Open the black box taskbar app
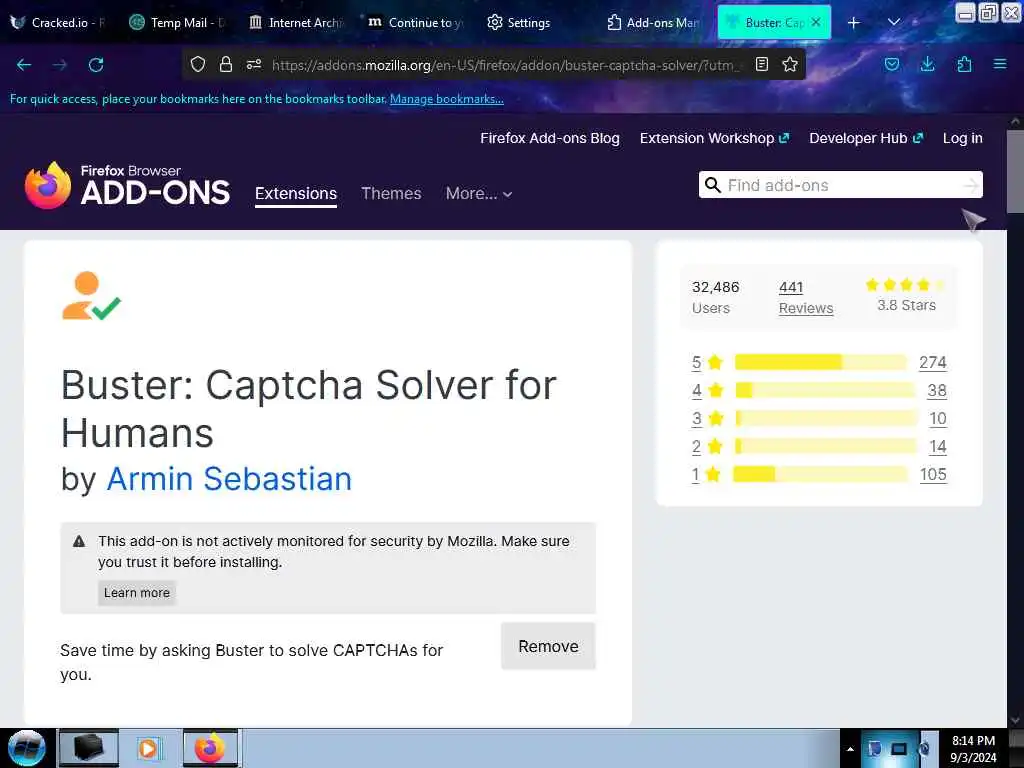1024x768 pixels. (x=89, y=748)
